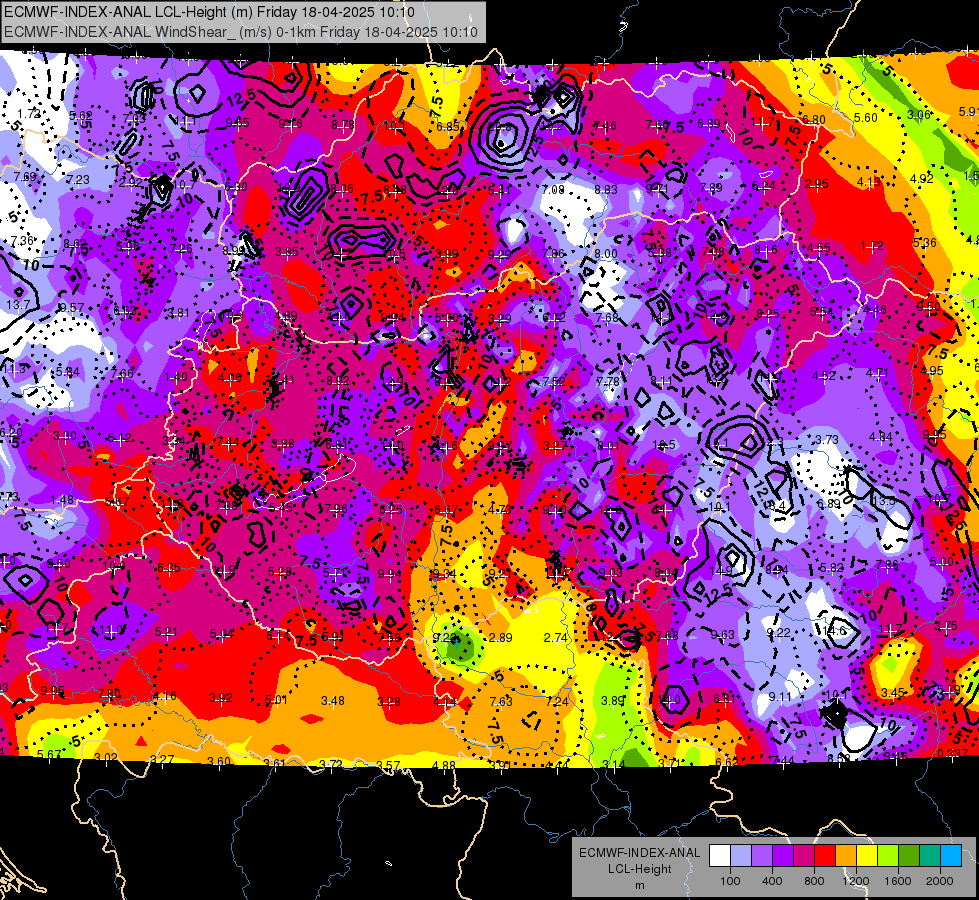Click the yellow legend swatch right of 1200

tap(867, 856)
